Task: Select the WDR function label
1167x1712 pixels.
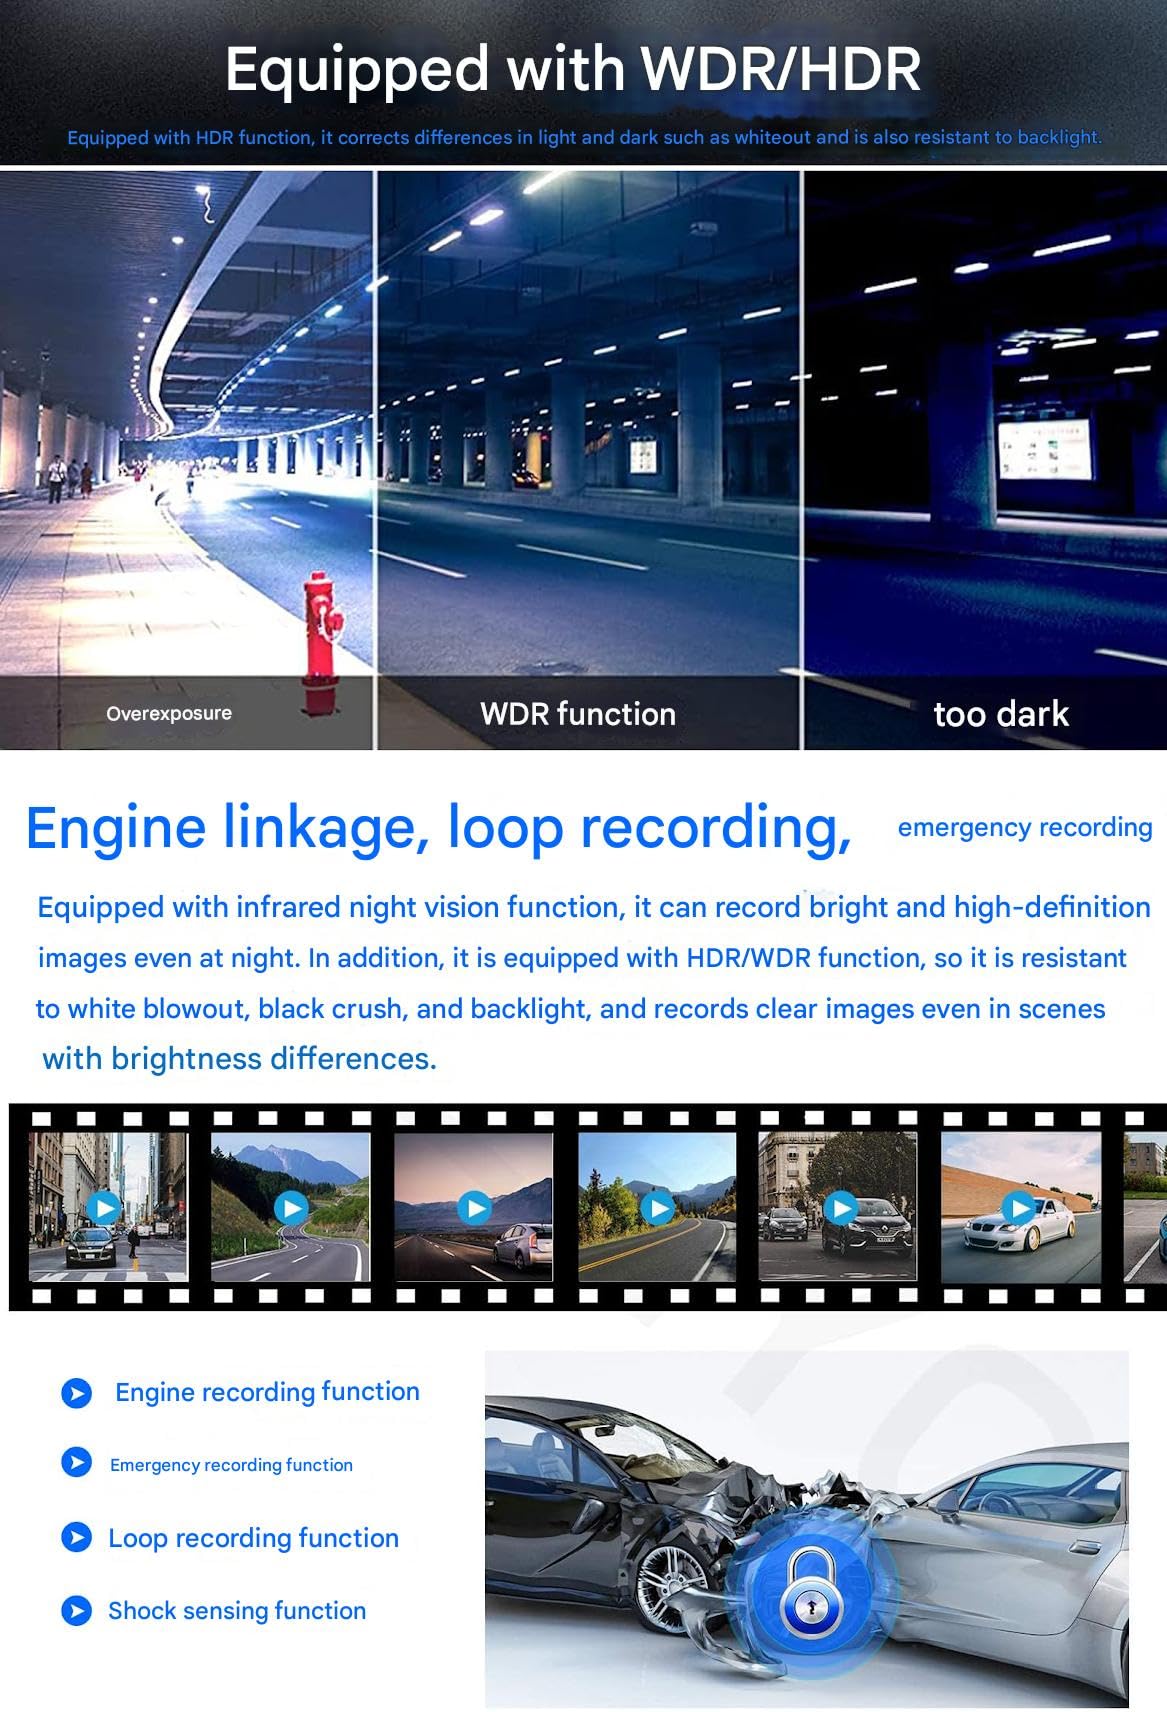Action: tap(578, 714)
